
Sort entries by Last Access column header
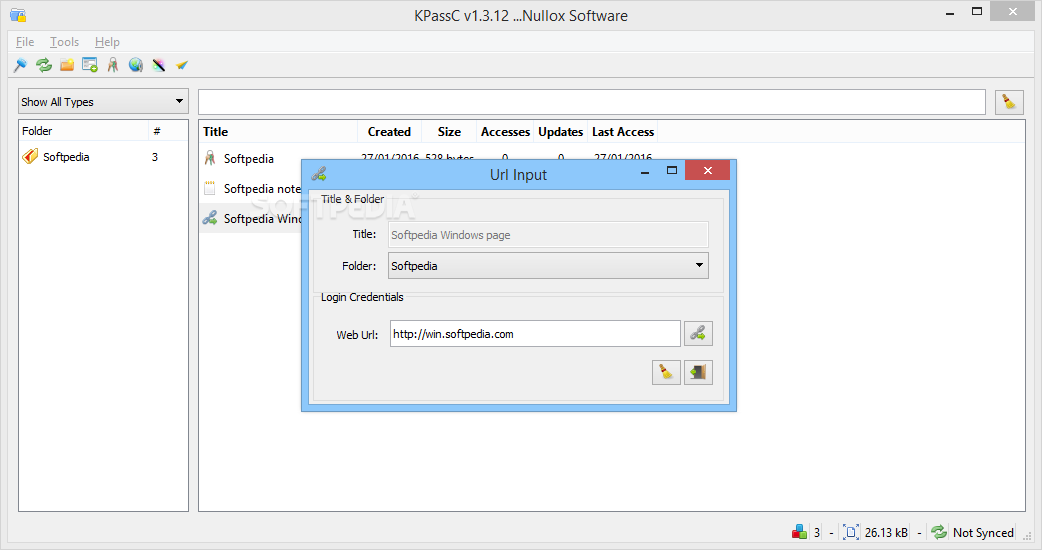point(623,132)
